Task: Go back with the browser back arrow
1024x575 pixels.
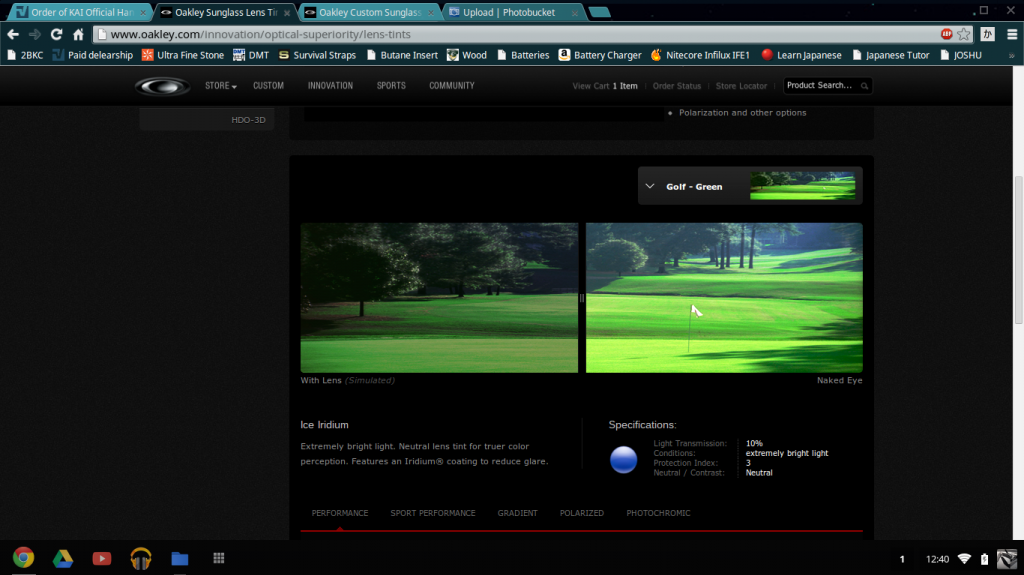Action: point(13,34)
